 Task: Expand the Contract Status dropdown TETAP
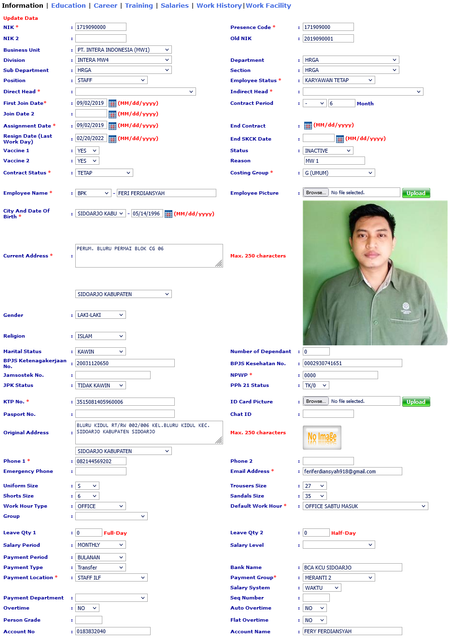(104, 173)
